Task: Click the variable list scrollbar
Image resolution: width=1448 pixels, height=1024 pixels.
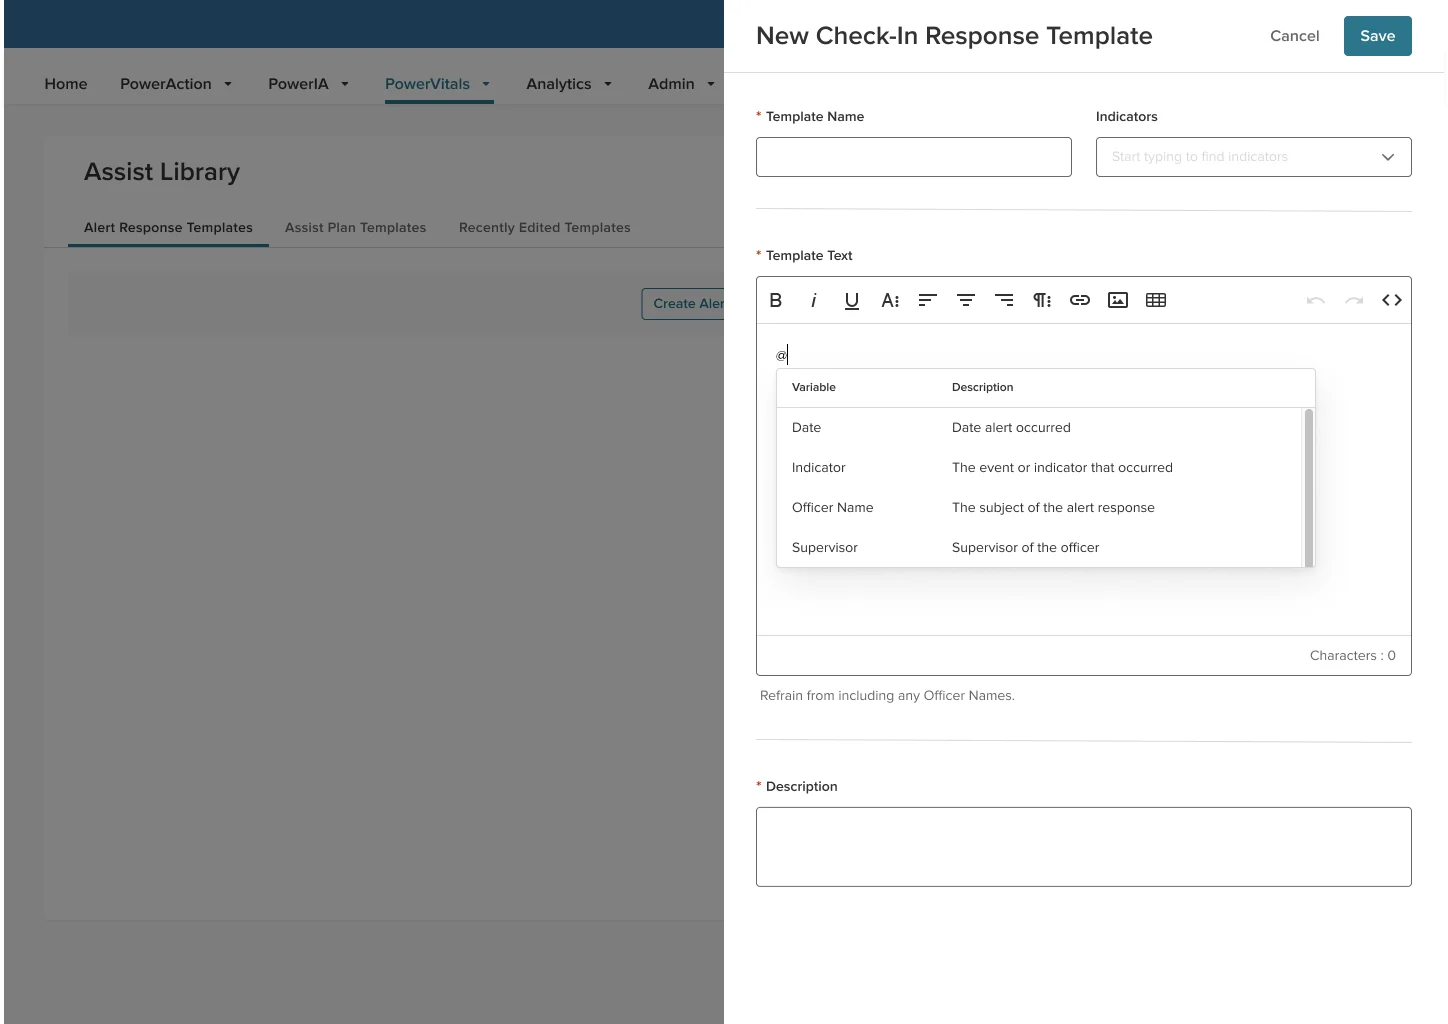Action: (x=1309, y=488)
